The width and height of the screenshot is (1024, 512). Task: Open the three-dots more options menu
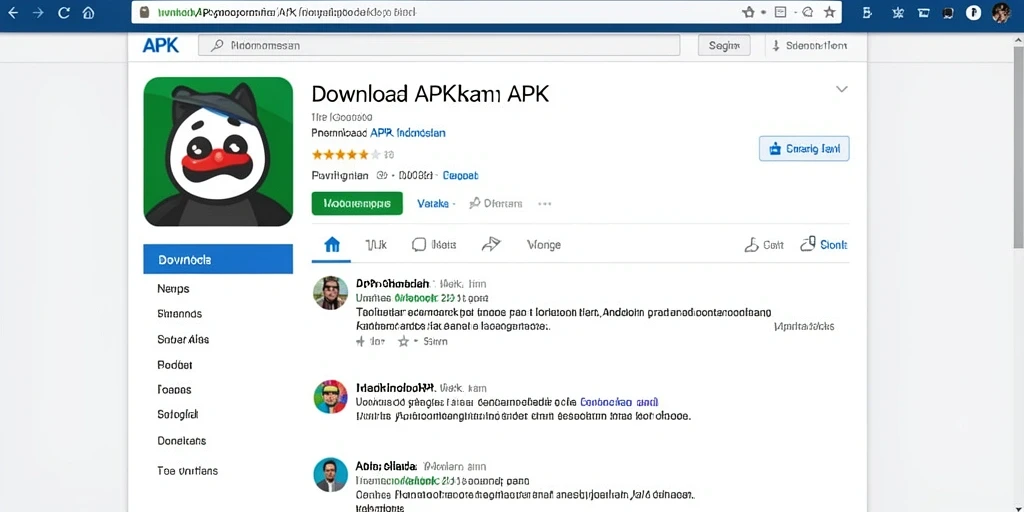pos(545,204)
